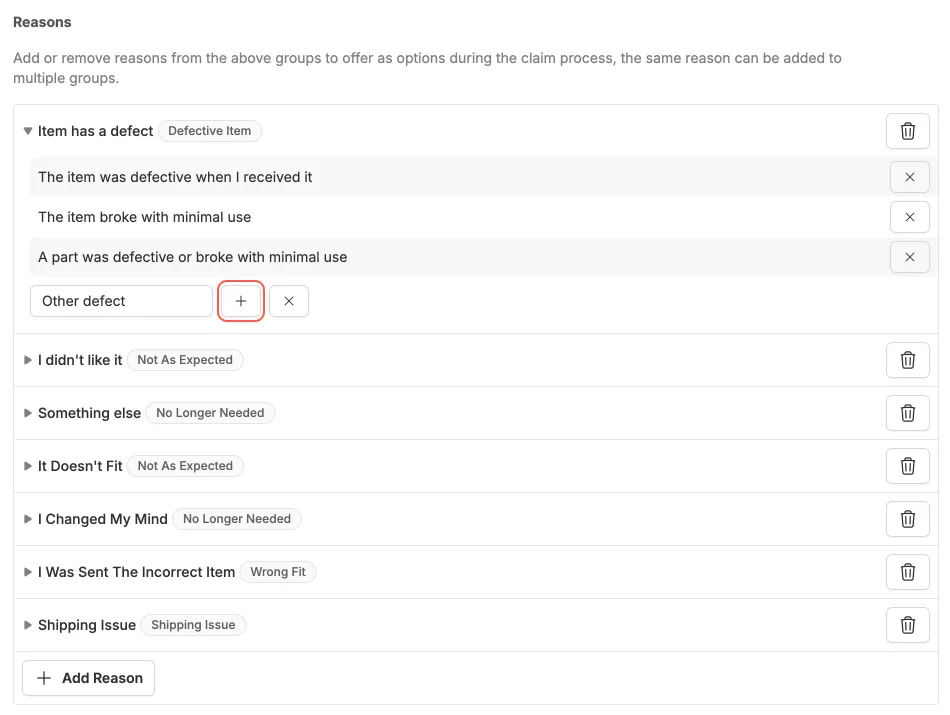
Task: Click the 'Other defect' text input field
Action: 121,301
